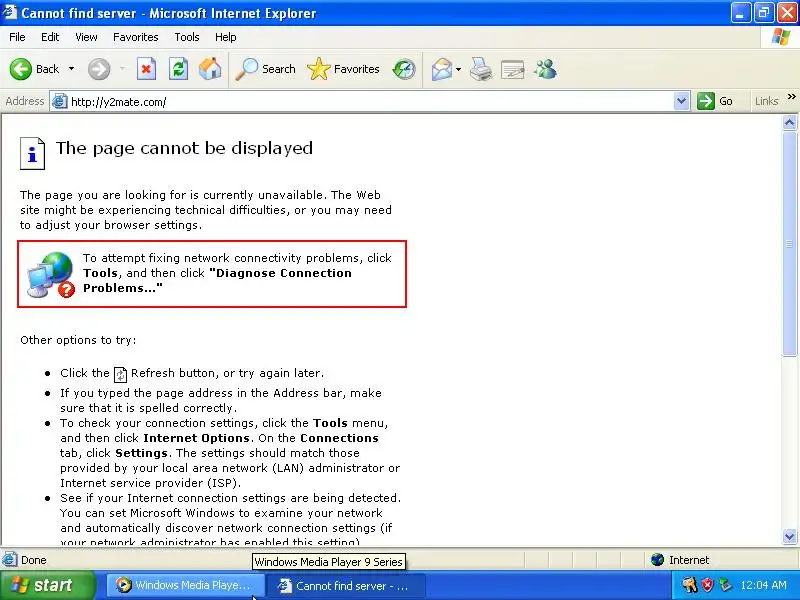Expand the address bar dropdown list
Image resolution: width=800 pixels, height=600 pixels.
[681, 102]
